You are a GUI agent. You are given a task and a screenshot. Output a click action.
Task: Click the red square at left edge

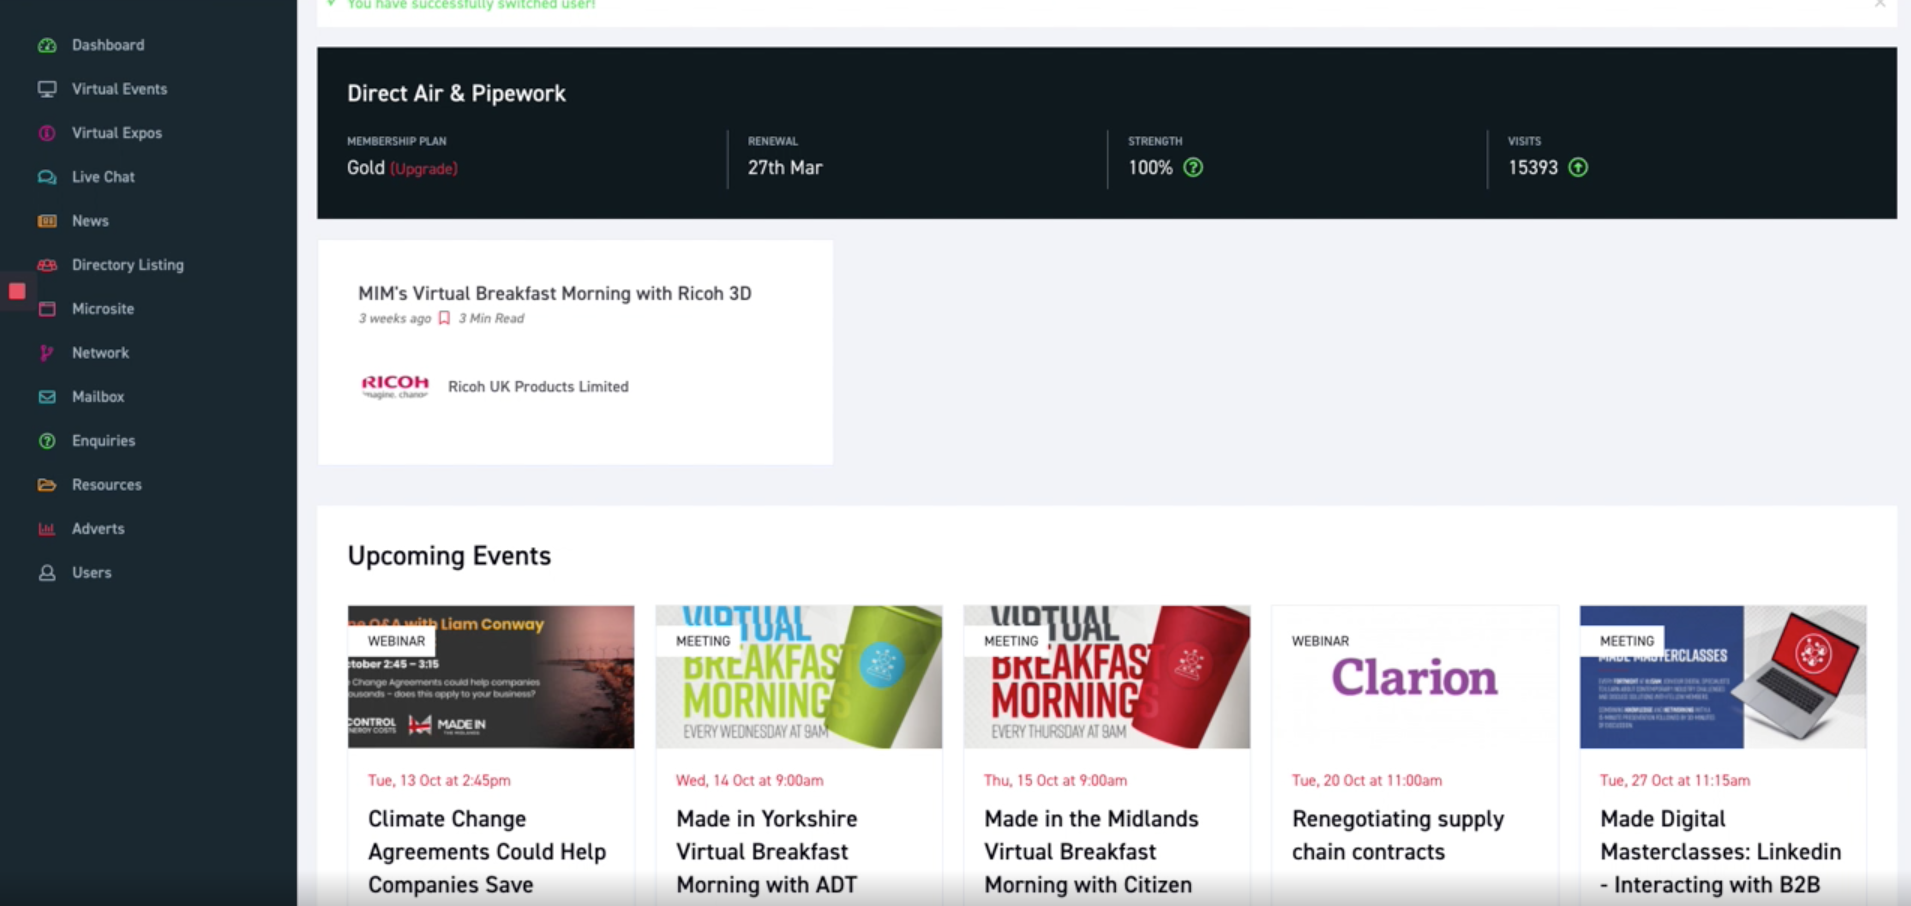tap(17, 291)
